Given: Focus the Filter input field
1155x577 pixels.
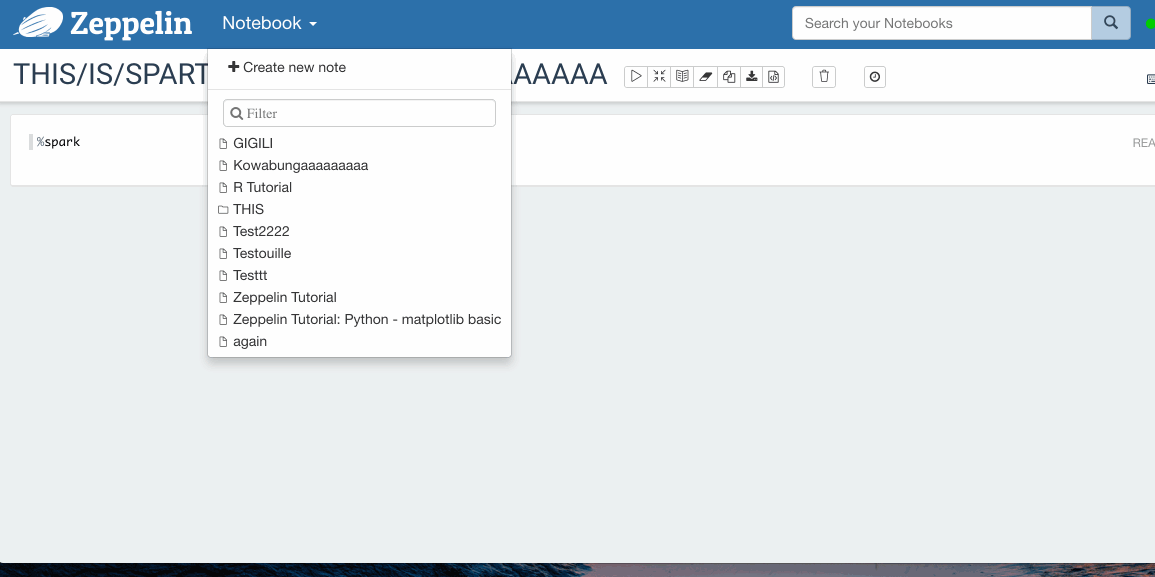Looking at the screenshot, I should [359, 113].
